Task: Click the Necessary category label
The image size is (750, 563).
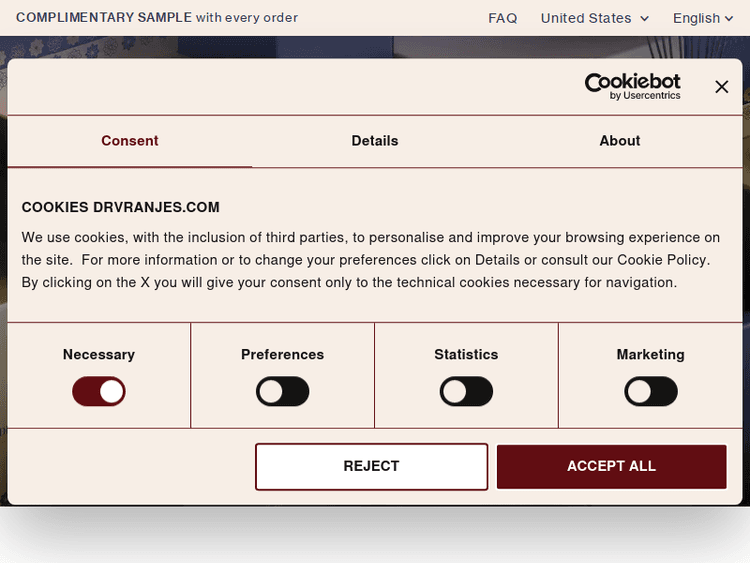Action: 99,355
